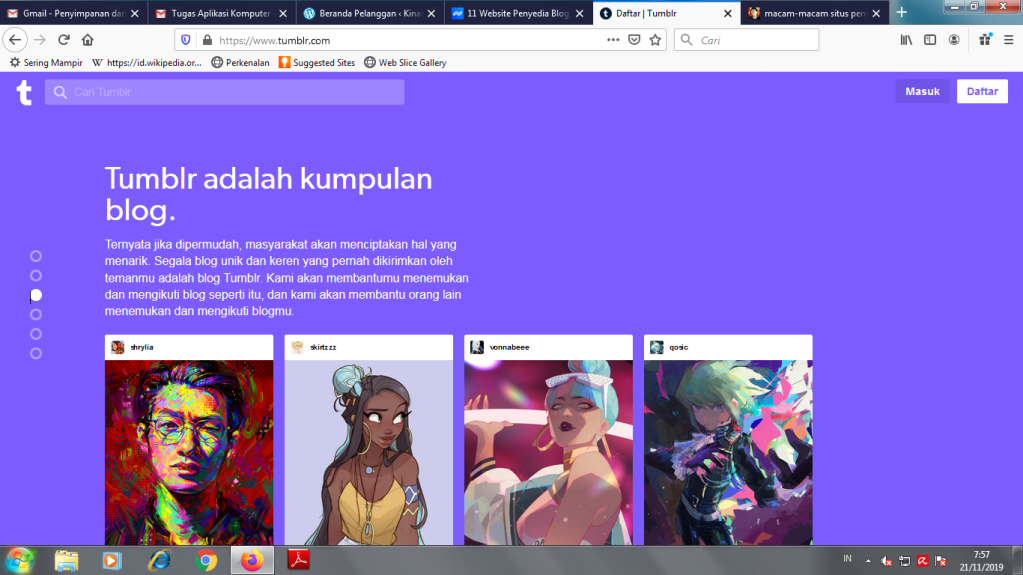Select the first page indicator dot
The height and width of the screenshot is (575, 1023).
(x=36, y=256)
